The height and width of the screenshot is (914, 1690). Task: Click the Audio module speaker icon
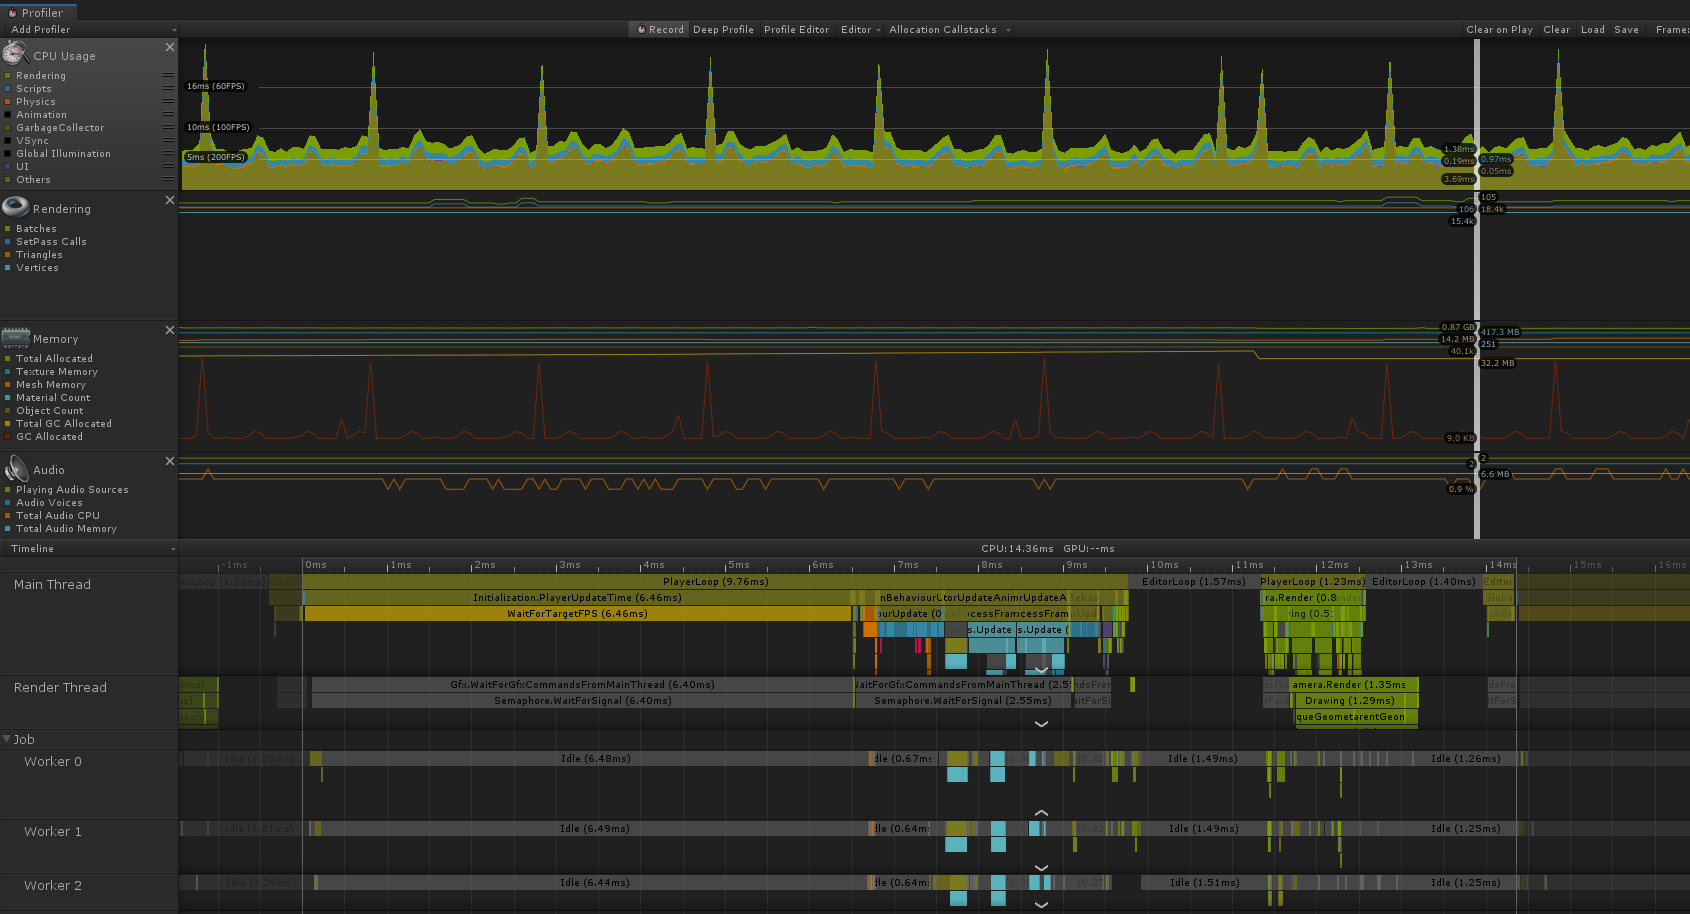point(16,468)
